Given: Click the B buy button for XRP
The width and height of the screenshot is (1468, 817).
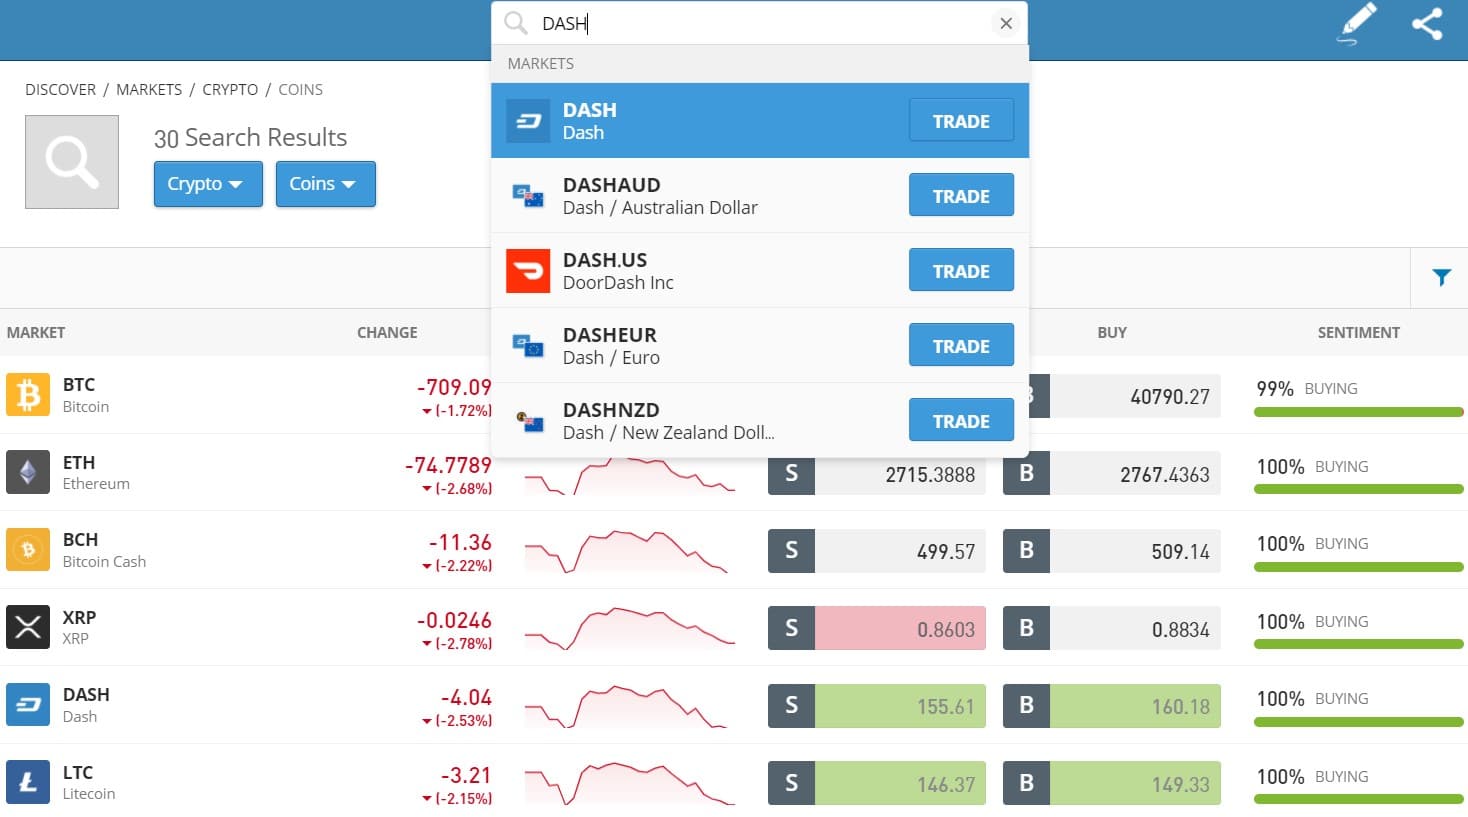Looking at the screenshot, I should click(x=1026, y=628).
